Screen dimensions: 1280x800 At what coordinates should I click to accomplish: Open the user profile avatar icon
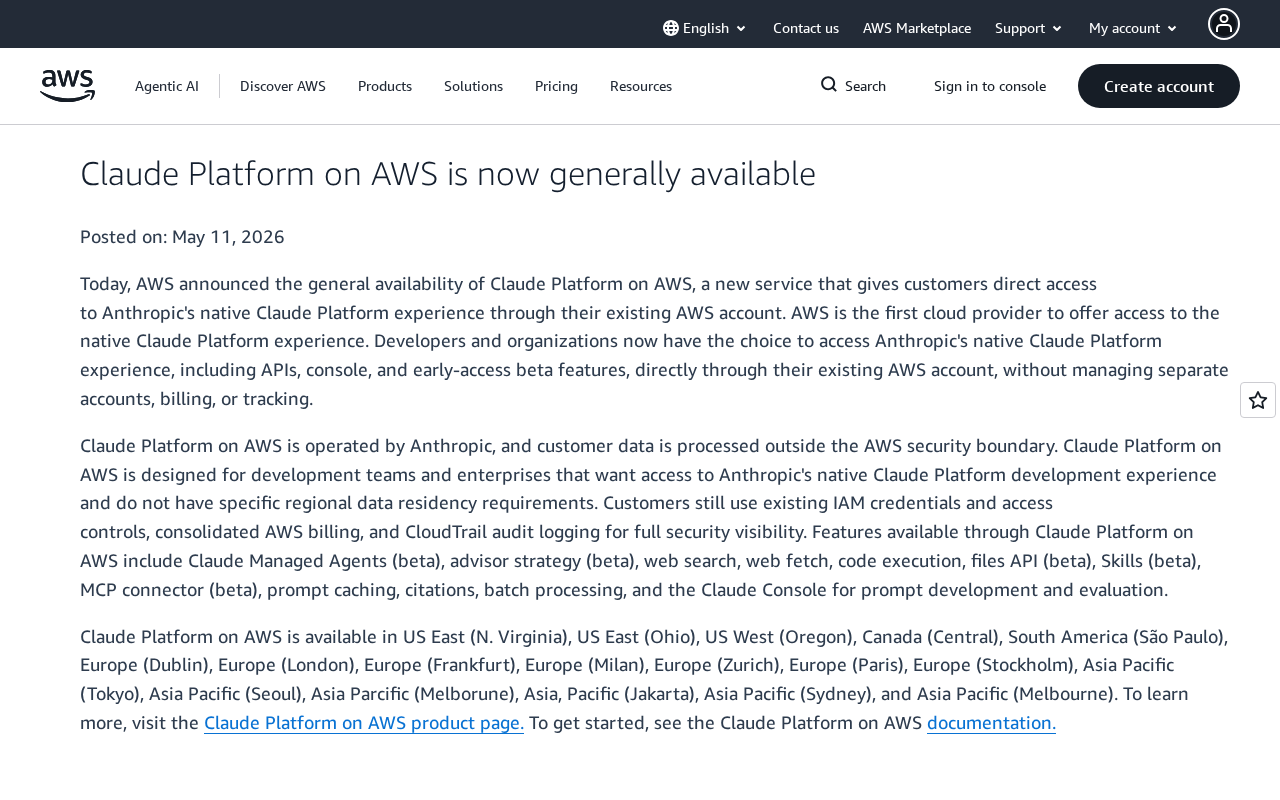(1224, 24)
